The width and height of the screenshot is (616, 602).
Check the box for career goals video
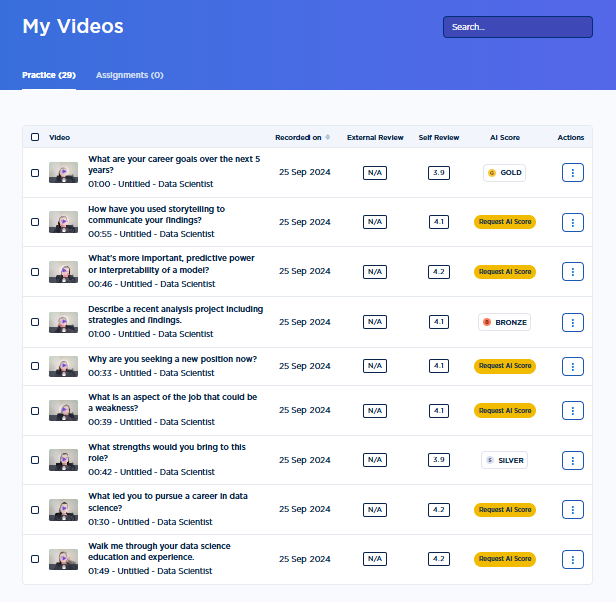35,173
